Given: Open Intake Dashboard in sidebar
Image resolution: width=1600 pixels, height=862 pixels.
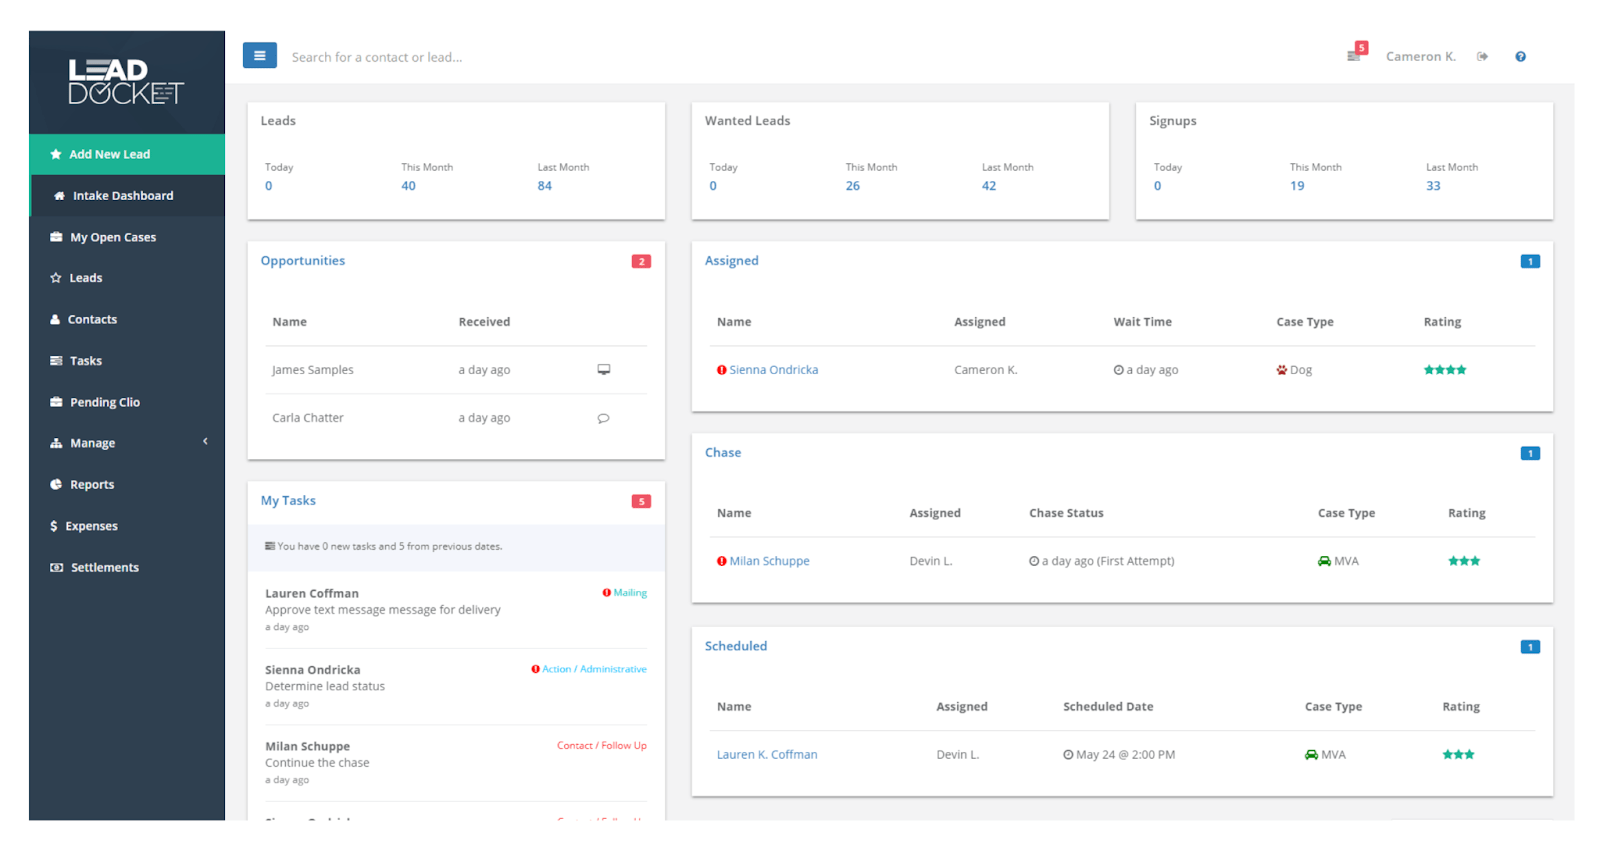Looking at the screenshot, I should (x=128, y=196).
